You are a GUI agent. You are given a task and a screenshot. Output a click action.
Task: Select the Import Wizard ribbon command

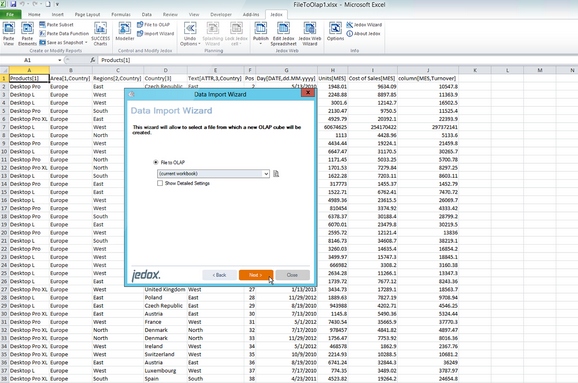pyautogui.click(x=156, y=34)
